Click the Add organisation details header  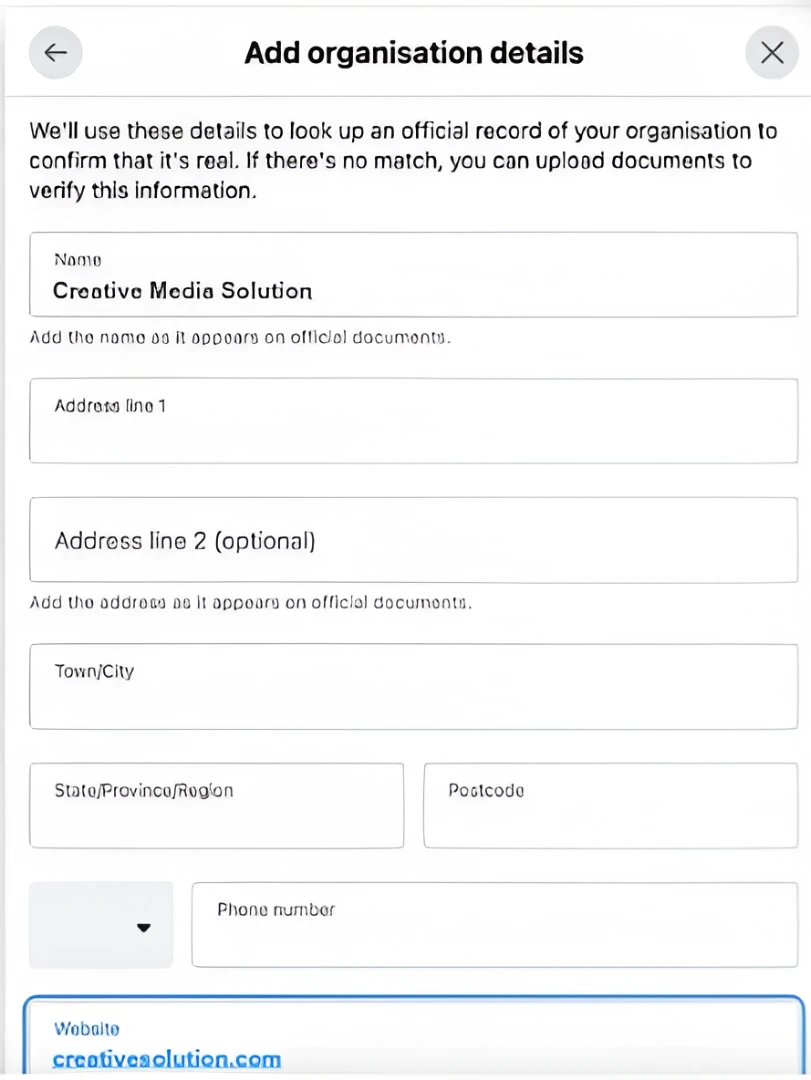coord(412,52)
